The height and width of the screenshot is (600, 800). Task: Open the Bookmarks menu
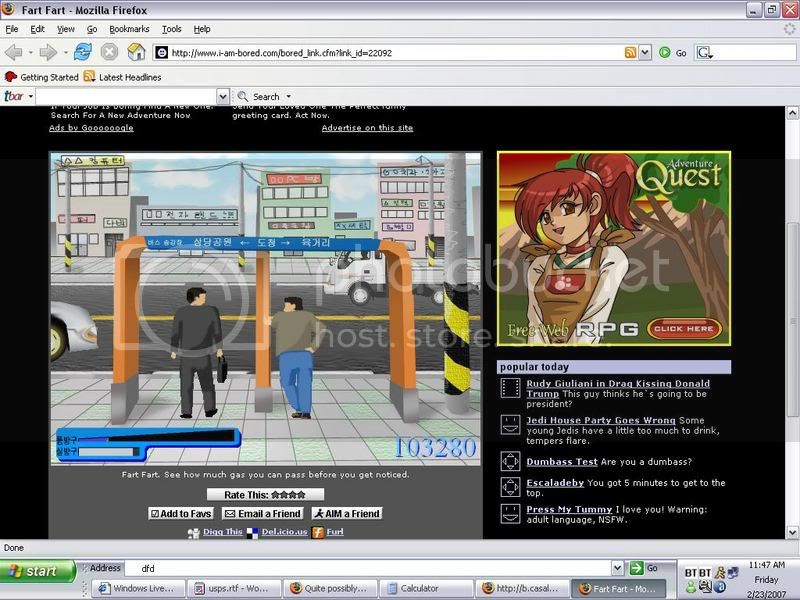point(129,29)
